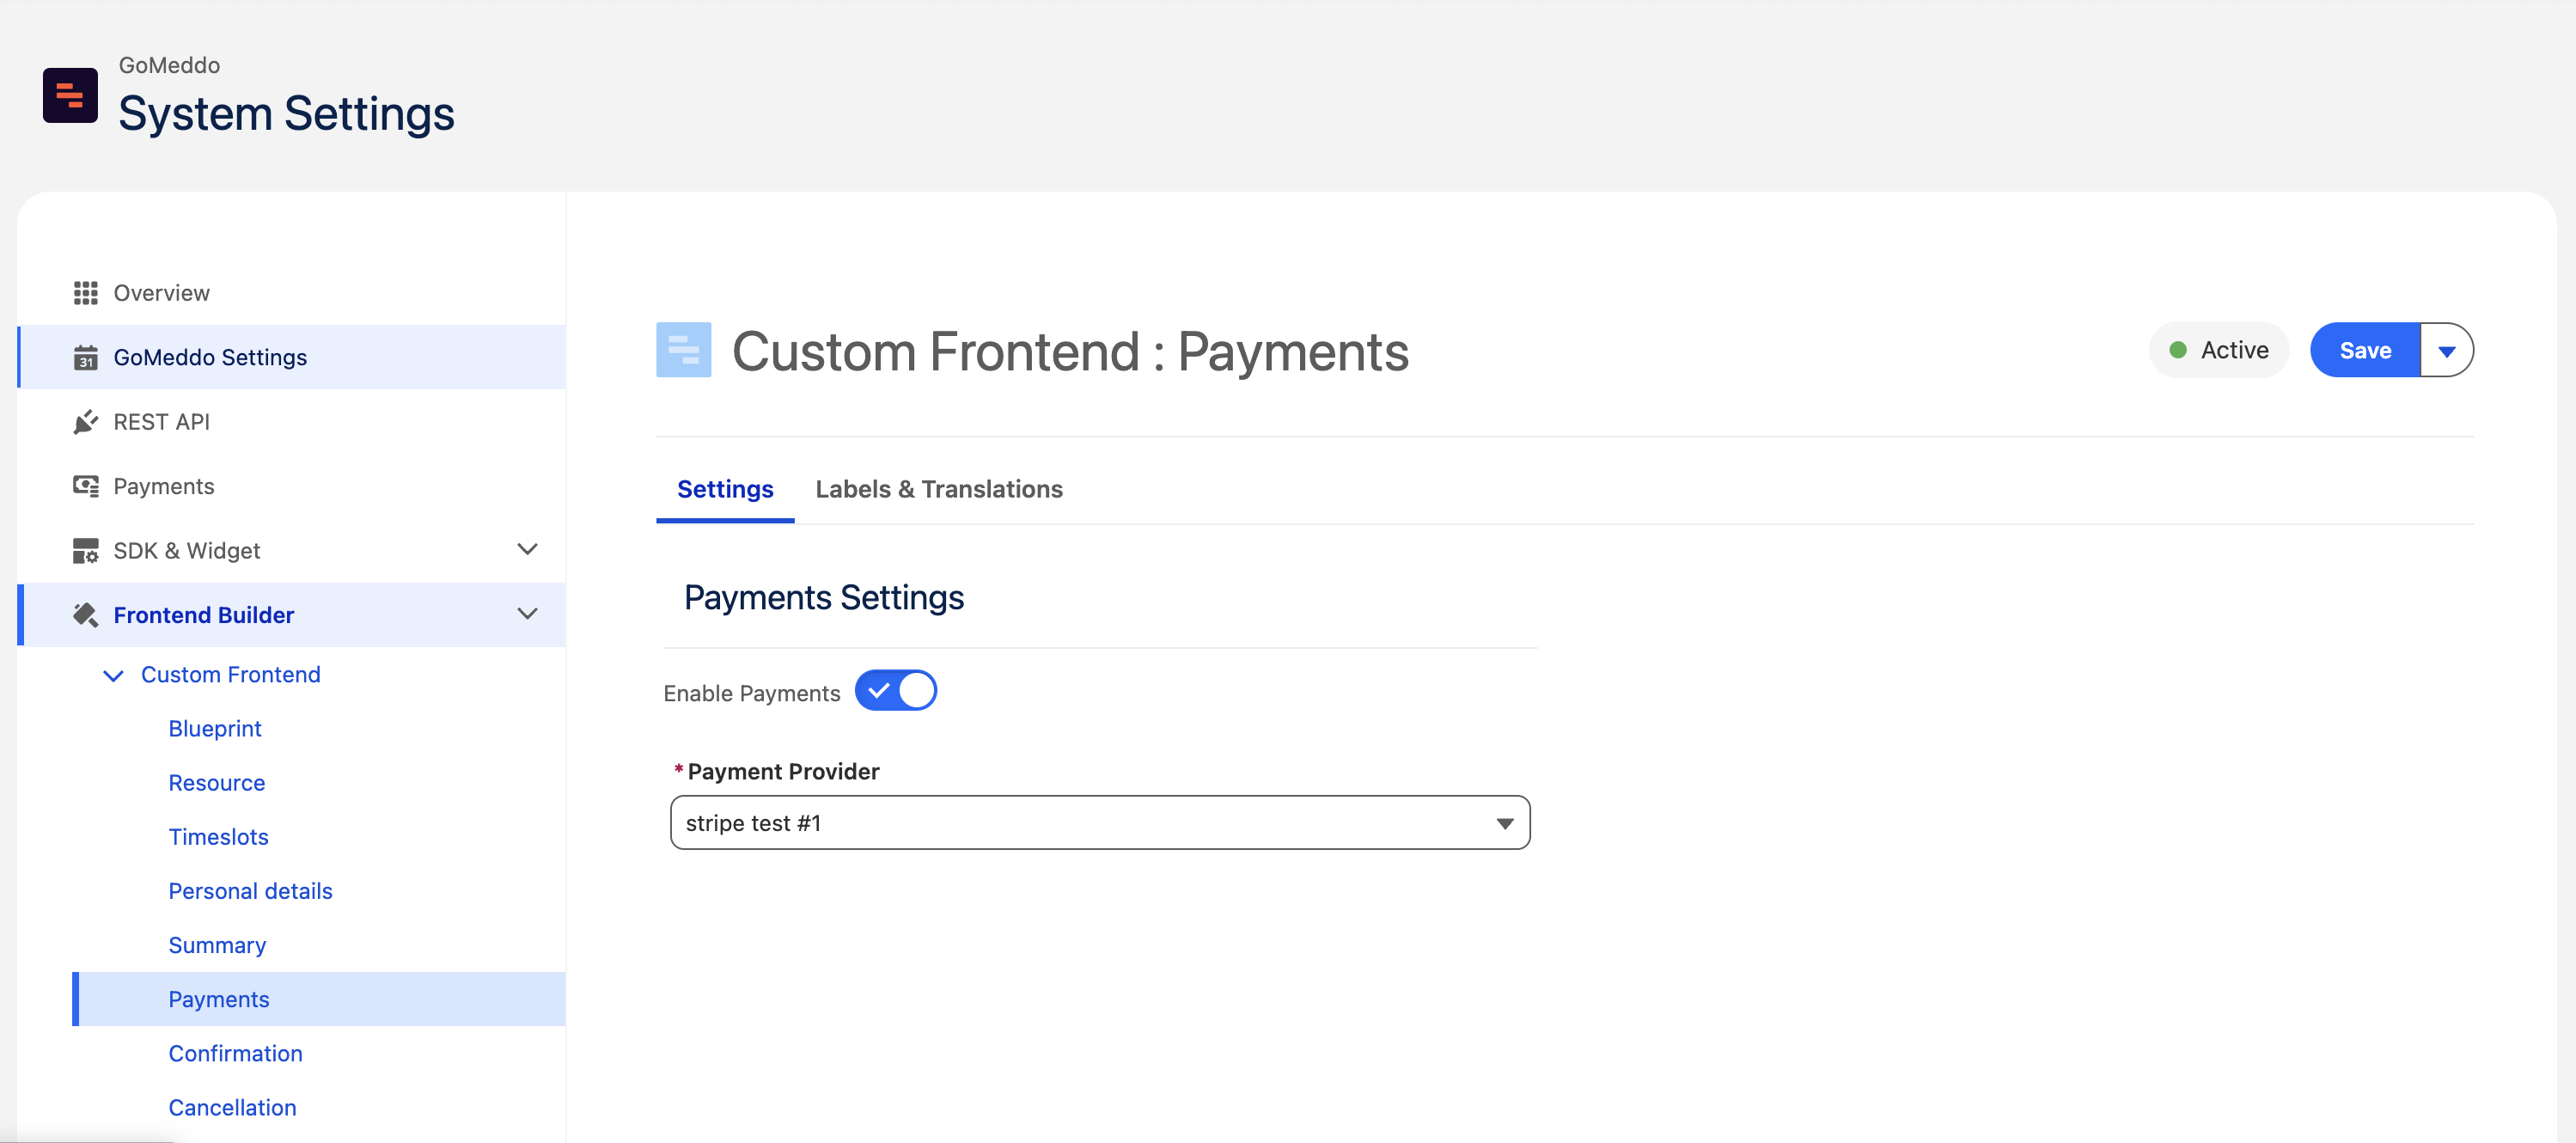Click the Custom Frontend page header icon

coord(683,350)
